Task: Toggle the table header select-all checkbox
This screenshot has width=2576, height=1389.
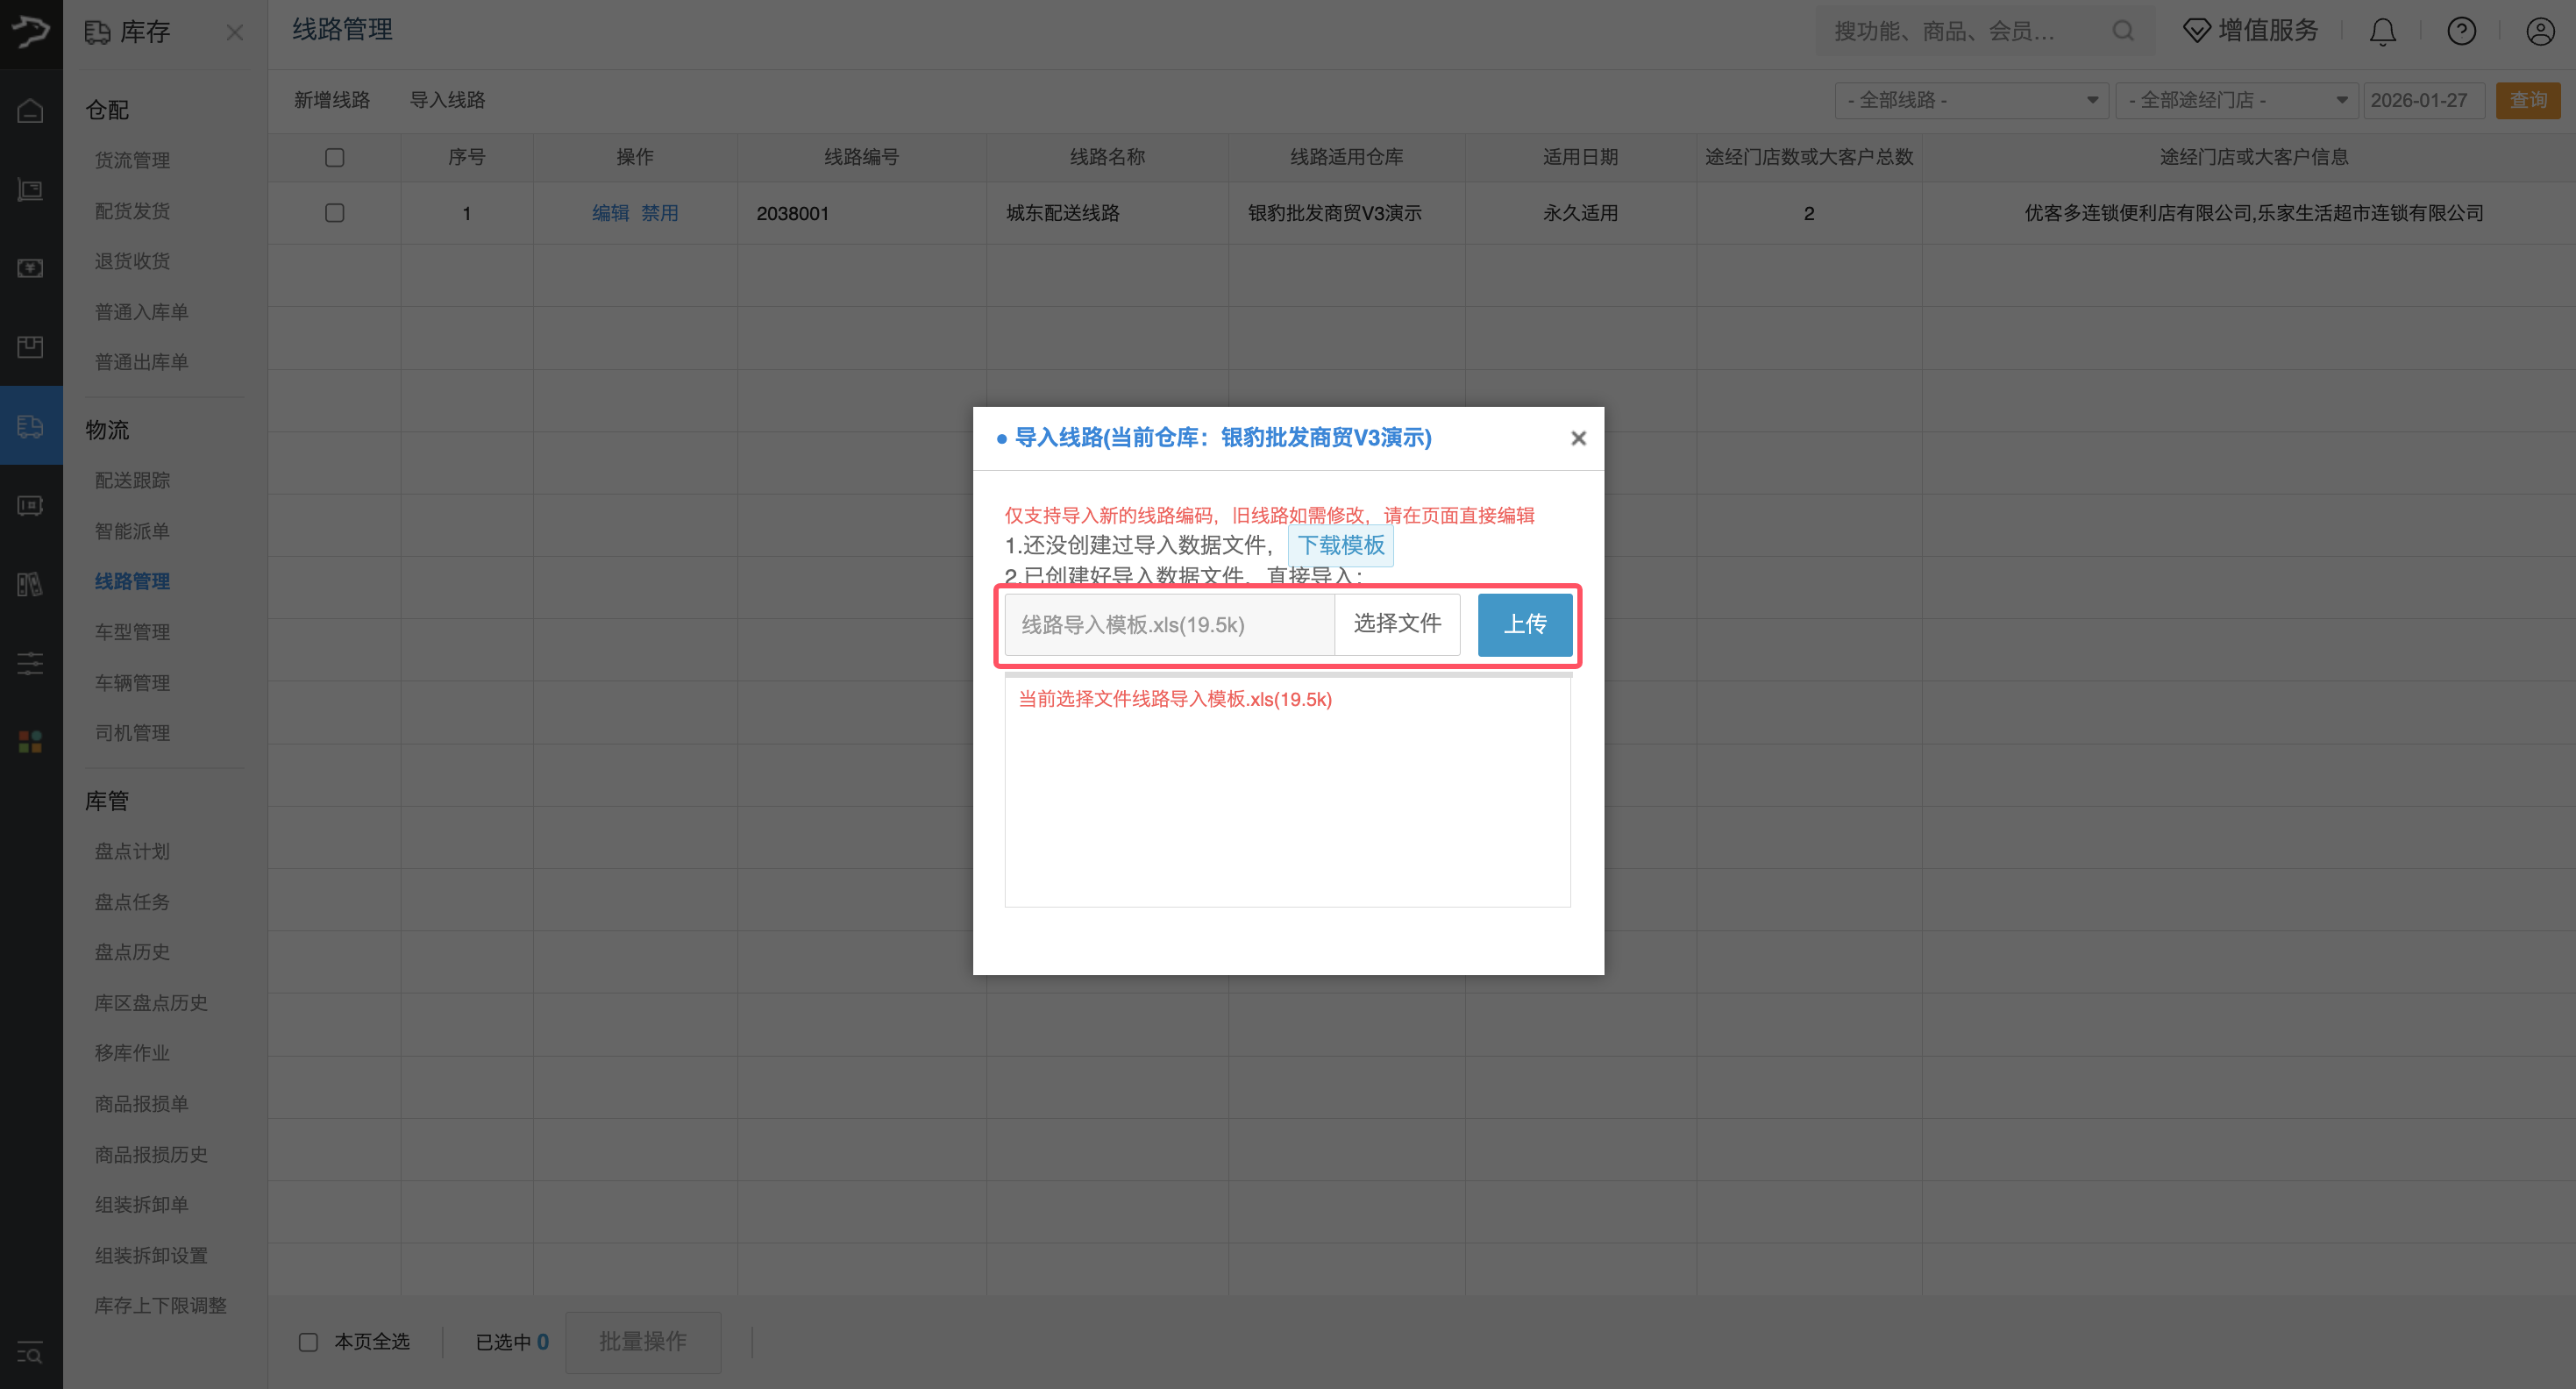Action: [x=335, y=158]
